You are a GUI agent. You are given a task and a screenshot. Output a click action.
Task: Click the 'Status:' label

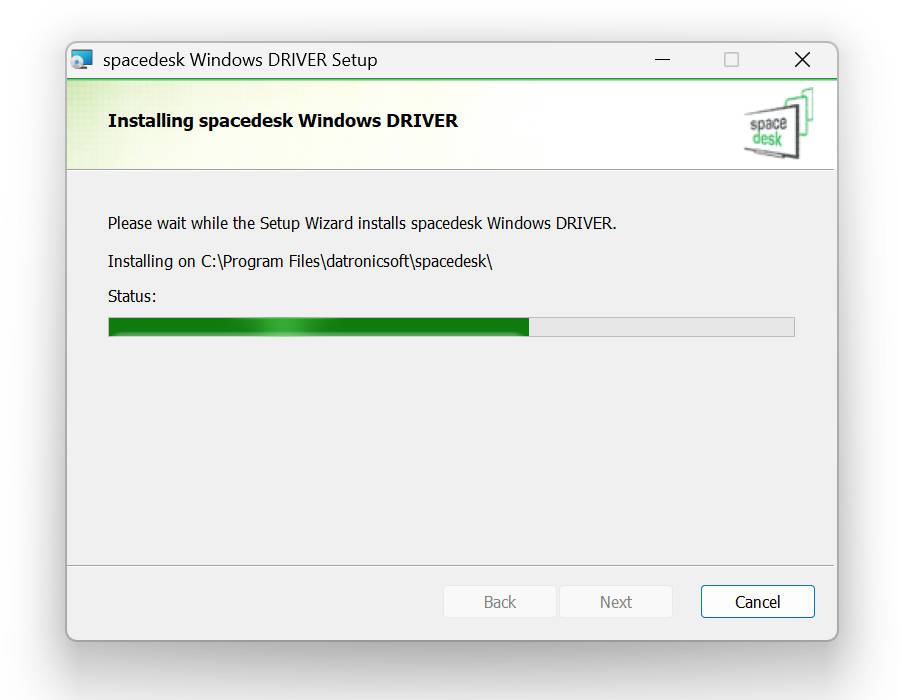[x=132, y=297]
